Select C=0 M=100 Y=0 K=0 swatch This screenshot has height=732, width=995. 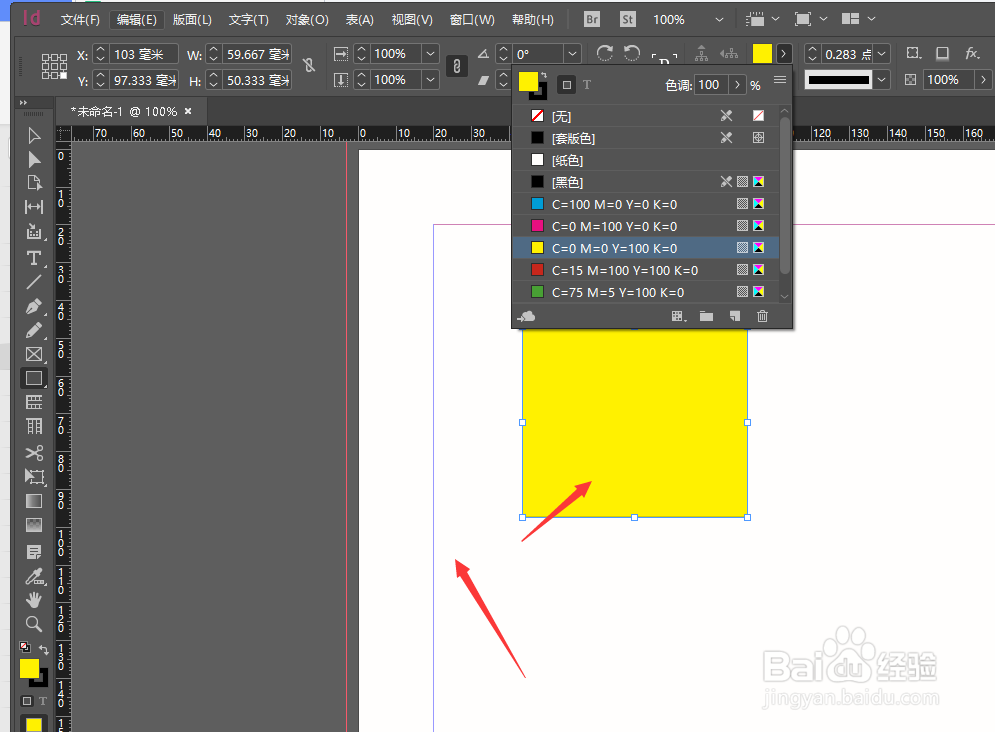646,226
